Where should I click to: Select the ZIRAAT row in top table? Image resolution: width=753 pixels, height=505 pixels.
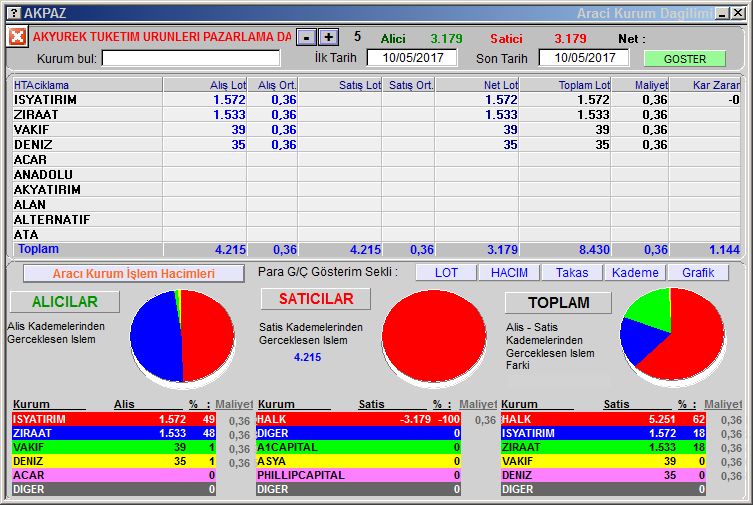pos(376,115)
